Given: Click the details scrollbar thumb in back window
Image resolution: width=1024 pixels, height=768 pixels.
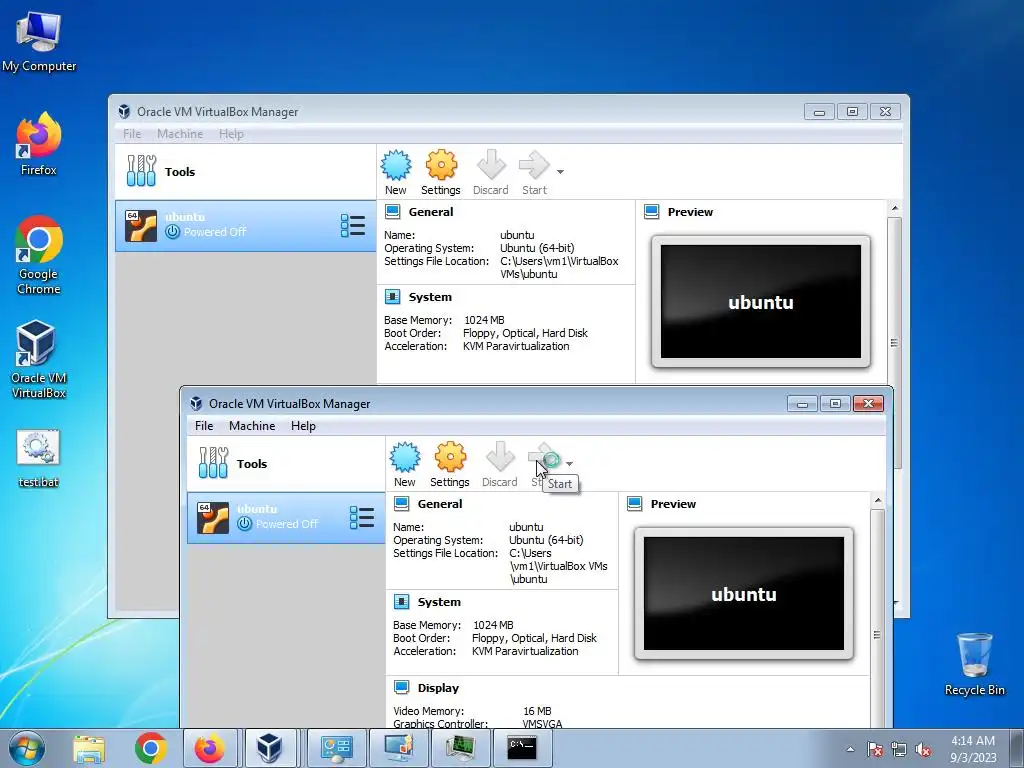Looking at the screenshot, I should [895, 343].
